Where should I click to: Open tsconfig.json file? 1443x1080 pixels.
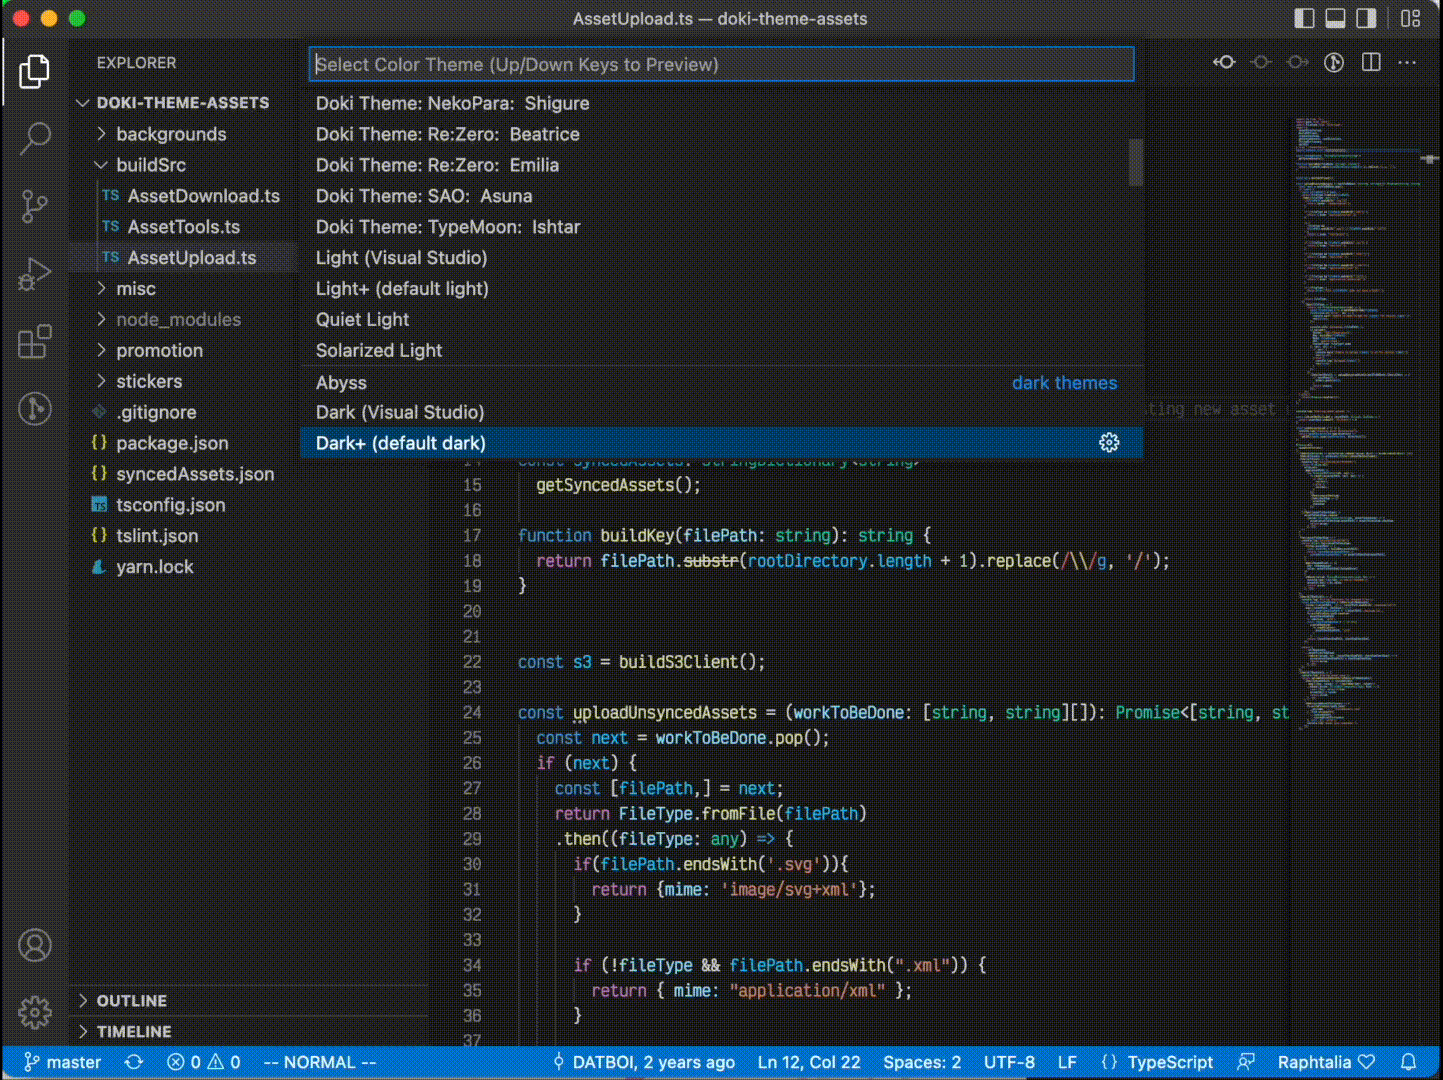pos(170,506)
